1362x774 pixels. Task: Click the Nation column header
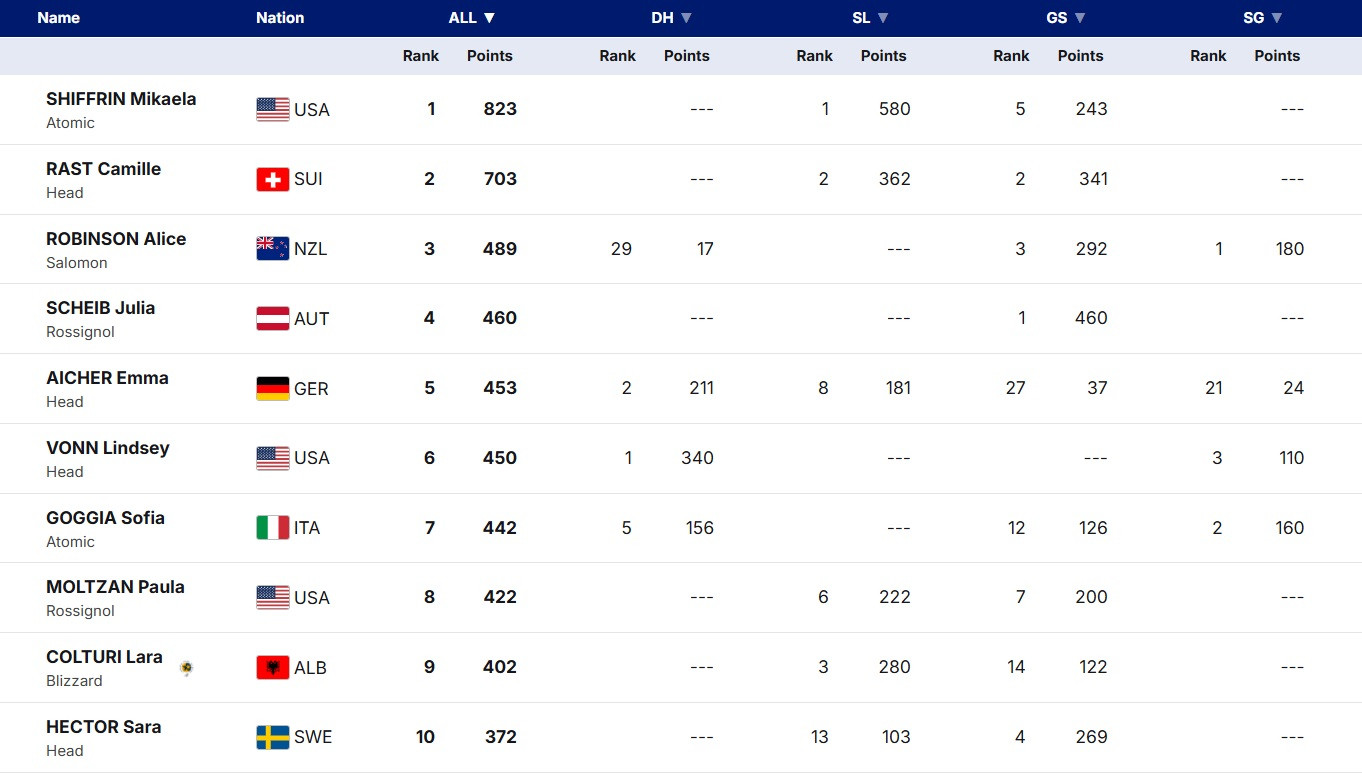(x=280, y=18)
